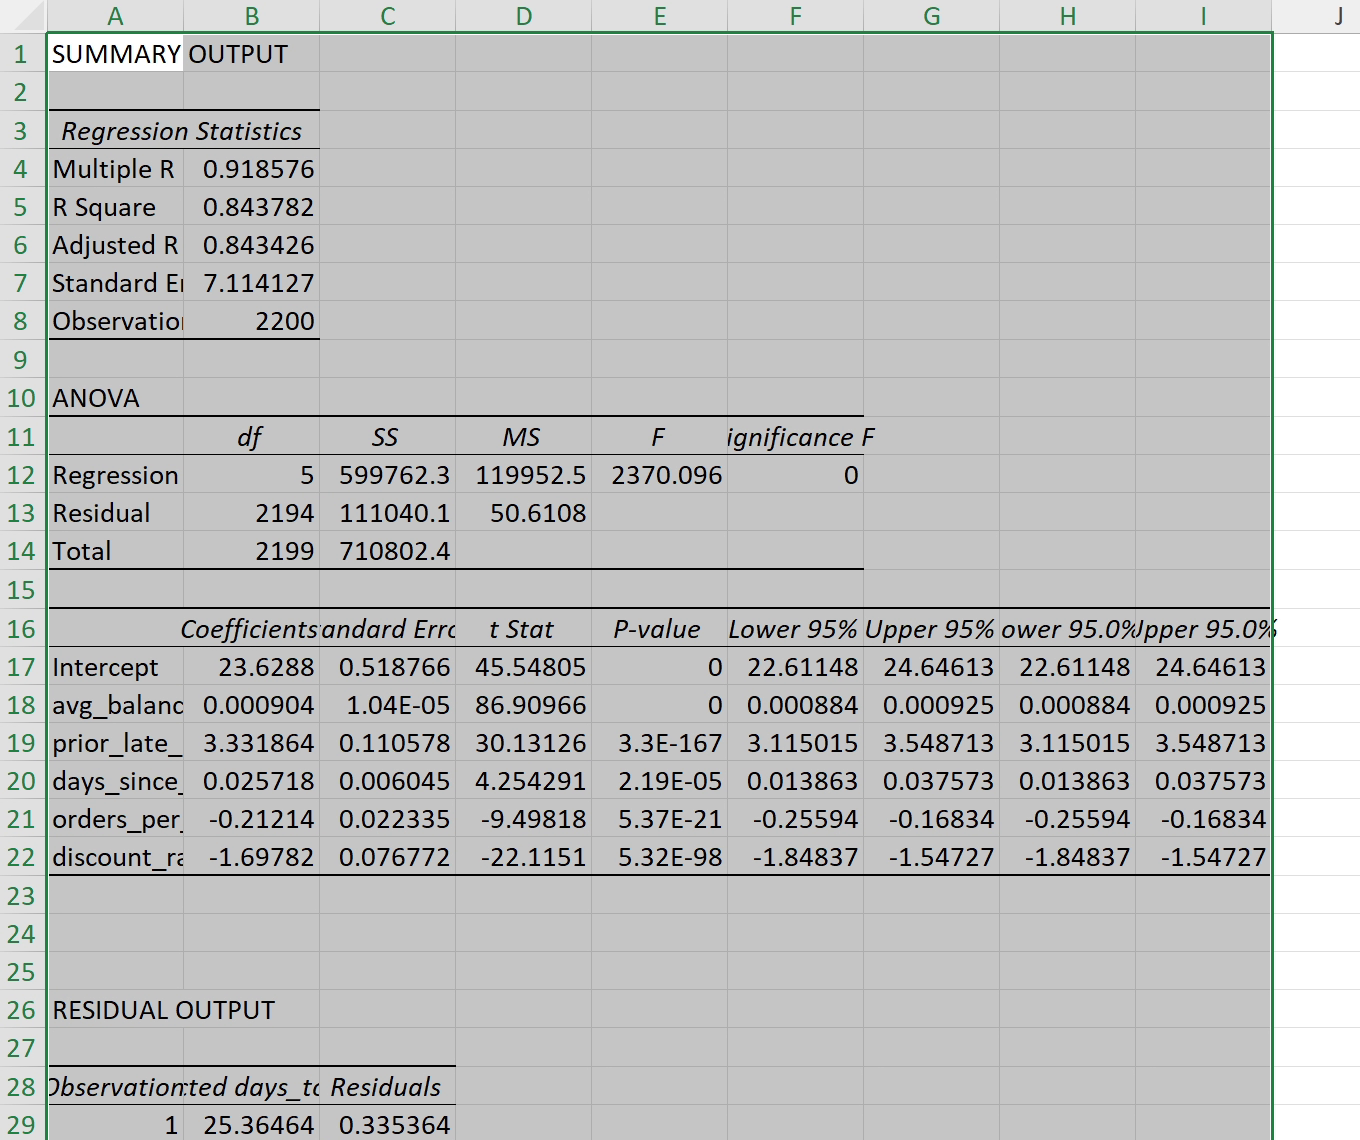The width and height of the screenshot is (1360, 1140).
Task: Select Intercept standard error 0.518766
Action: pyautogui.click(x=387, y=667)
